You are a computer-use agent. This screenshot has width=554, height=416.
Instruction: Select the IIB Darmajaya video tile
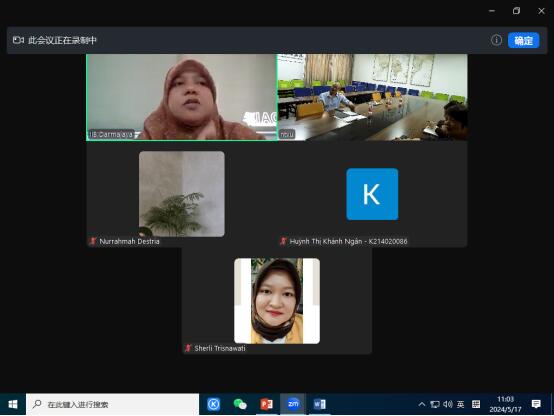pos(182,97)
